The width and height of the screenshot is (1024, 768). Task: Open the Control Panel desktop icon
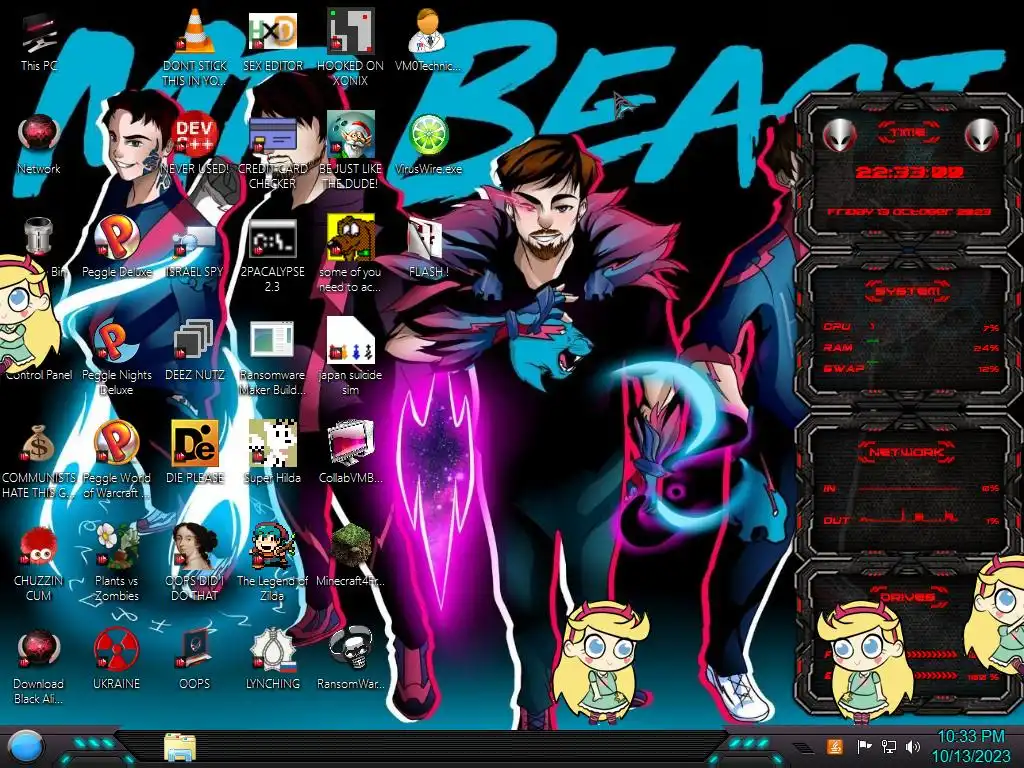39,374
